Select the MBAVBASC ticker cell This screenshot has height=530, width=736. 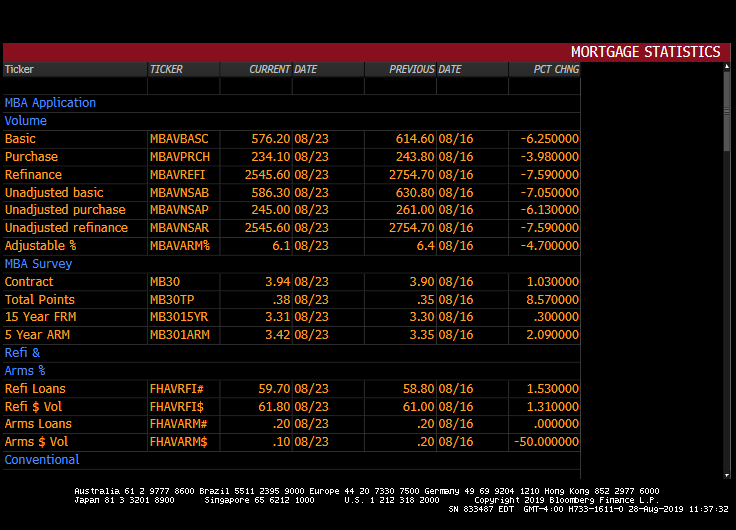pyautogui.click(x=179, y=139)
